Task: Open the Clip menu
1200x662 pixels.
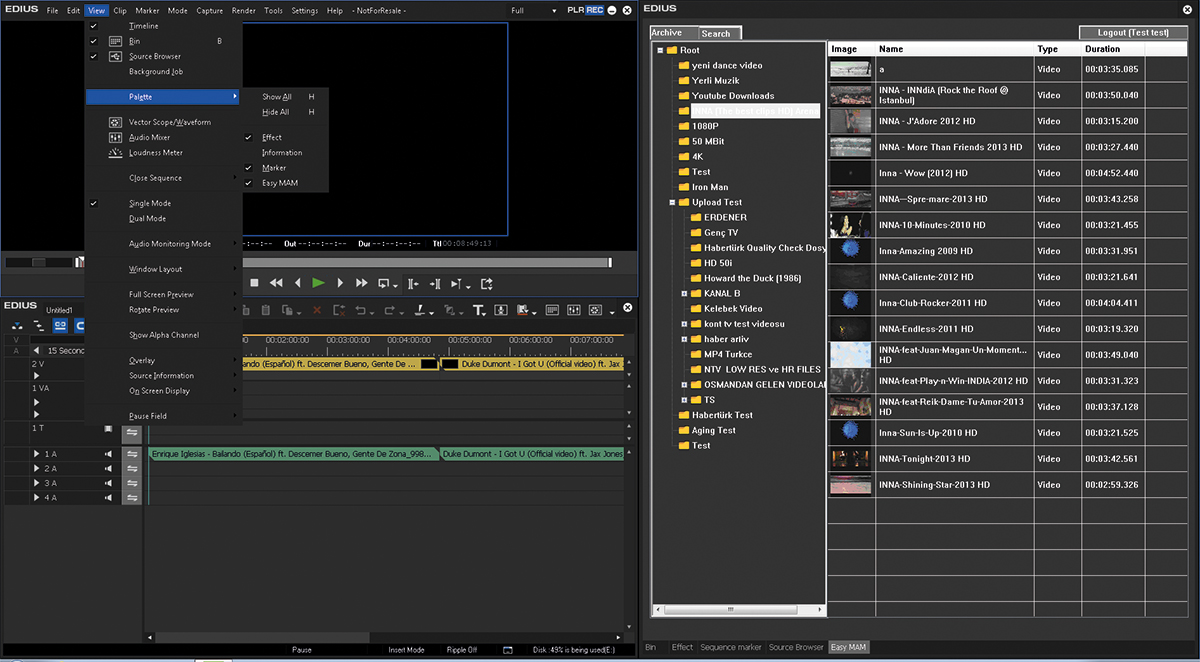Action: tap(120, 10)
